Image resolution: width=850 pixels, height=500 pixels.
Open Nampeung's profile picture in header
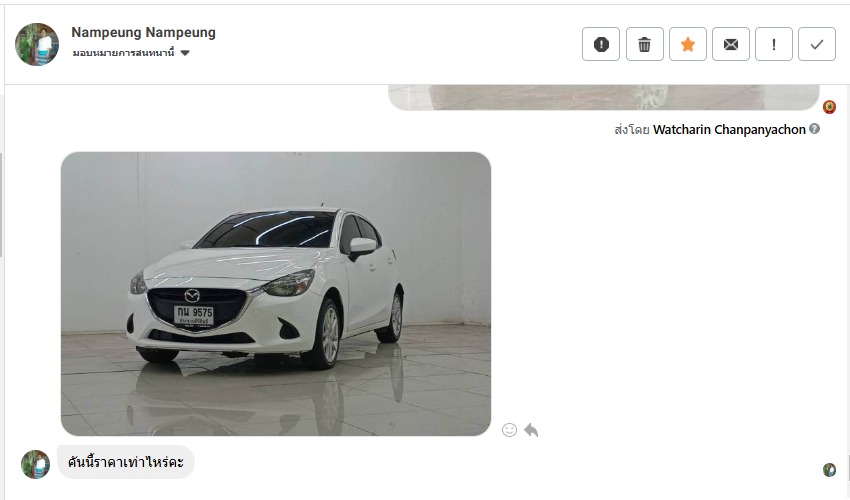click(37, 44)
